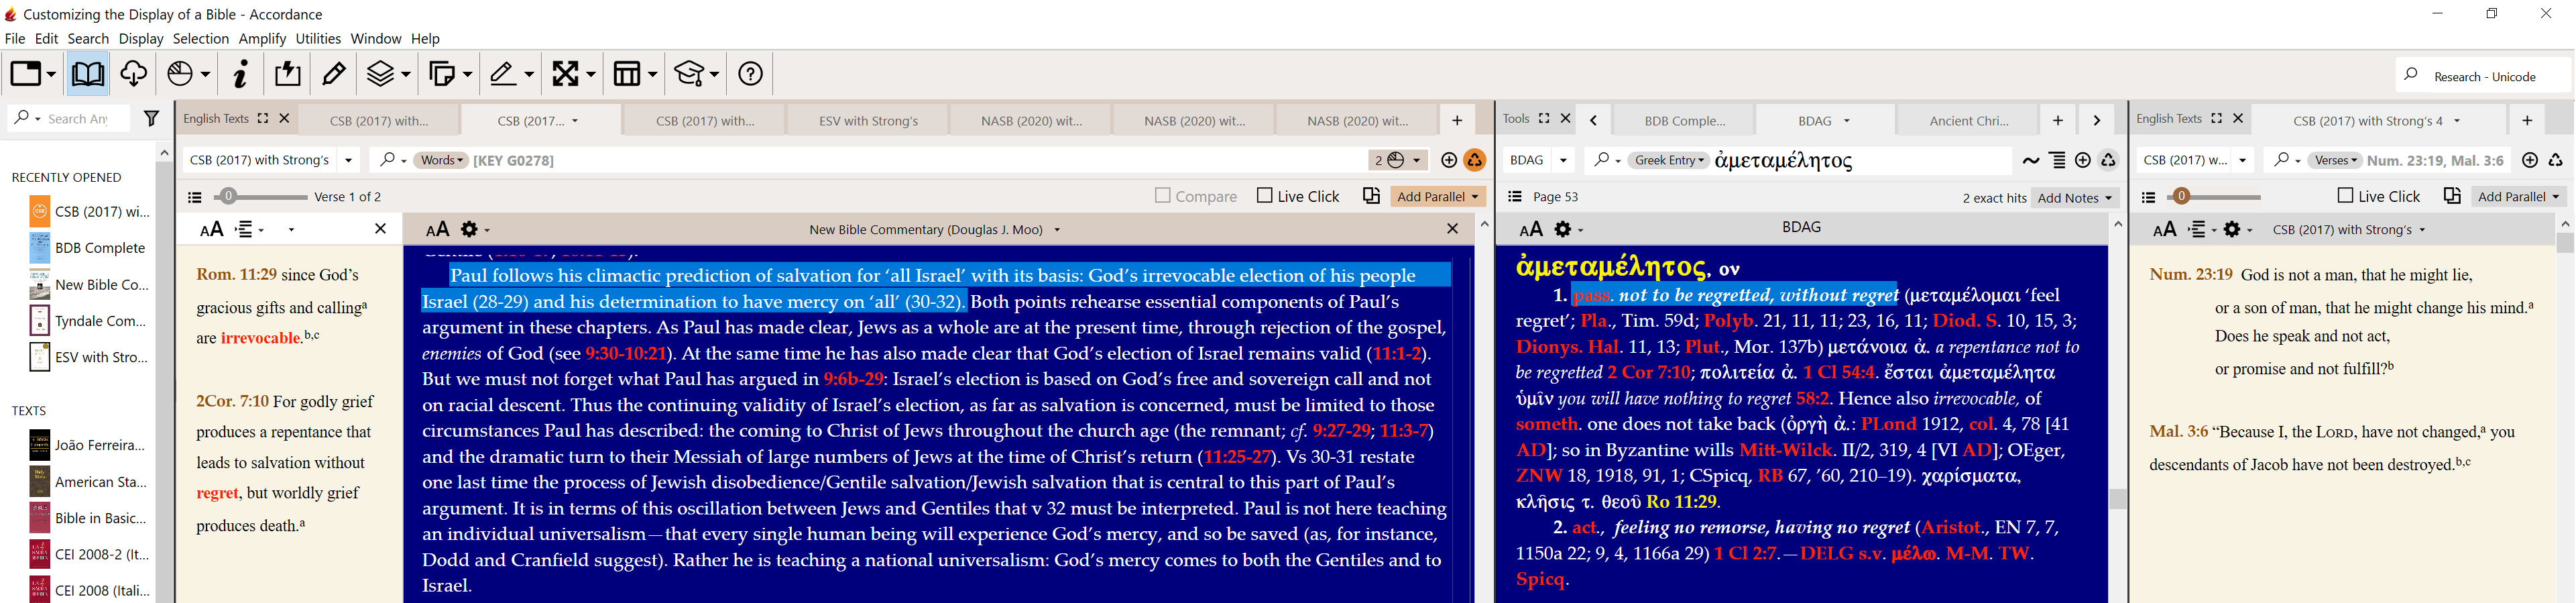Open Tyndale Com... in the recently opened list
2576x603 pixels.
pyautogui.click(x=88, y=321)
